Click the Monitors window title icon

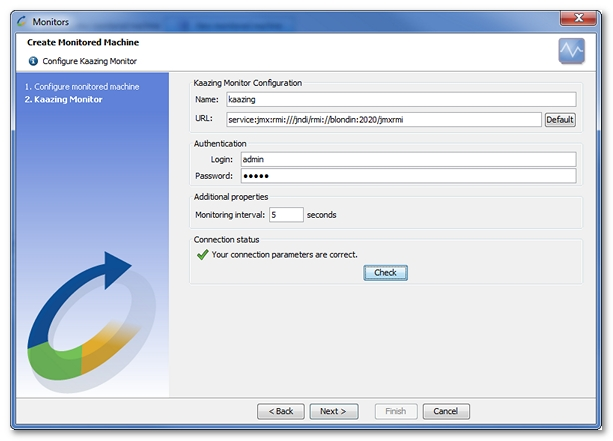[22, 22]
